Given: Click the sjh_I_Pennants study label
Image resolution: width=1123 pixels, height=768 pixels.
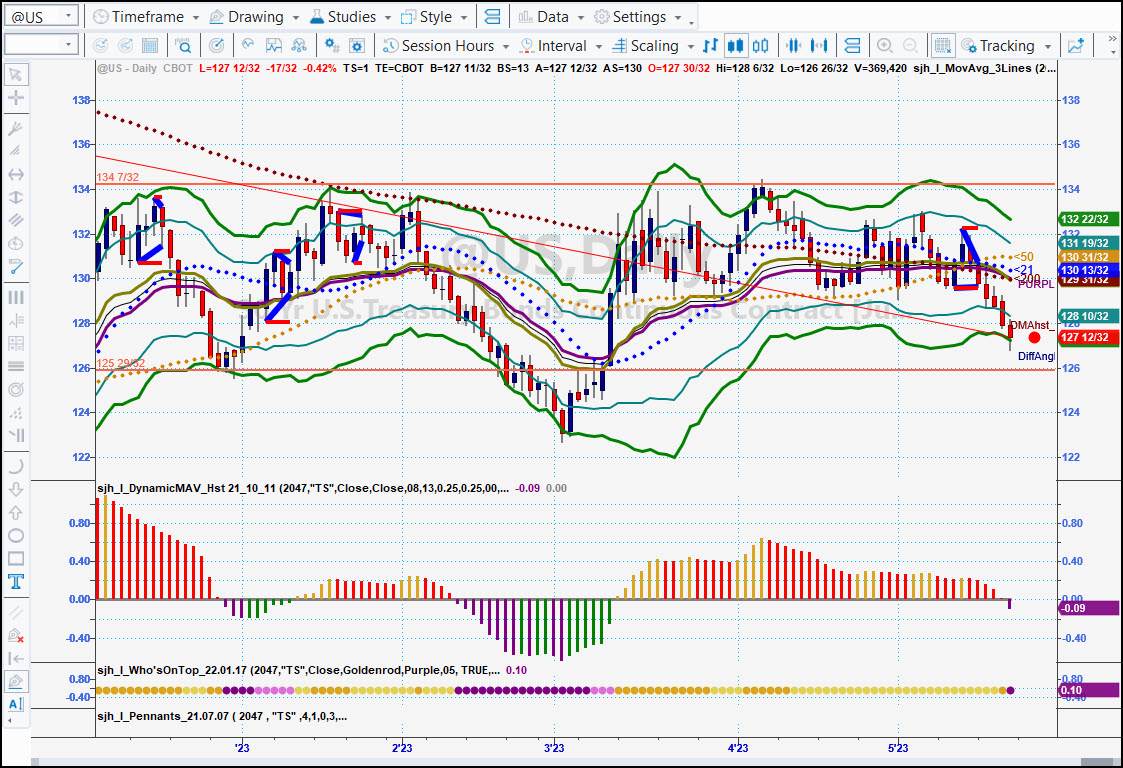Looking at the screenshot, I should click(x=222, y=716).
